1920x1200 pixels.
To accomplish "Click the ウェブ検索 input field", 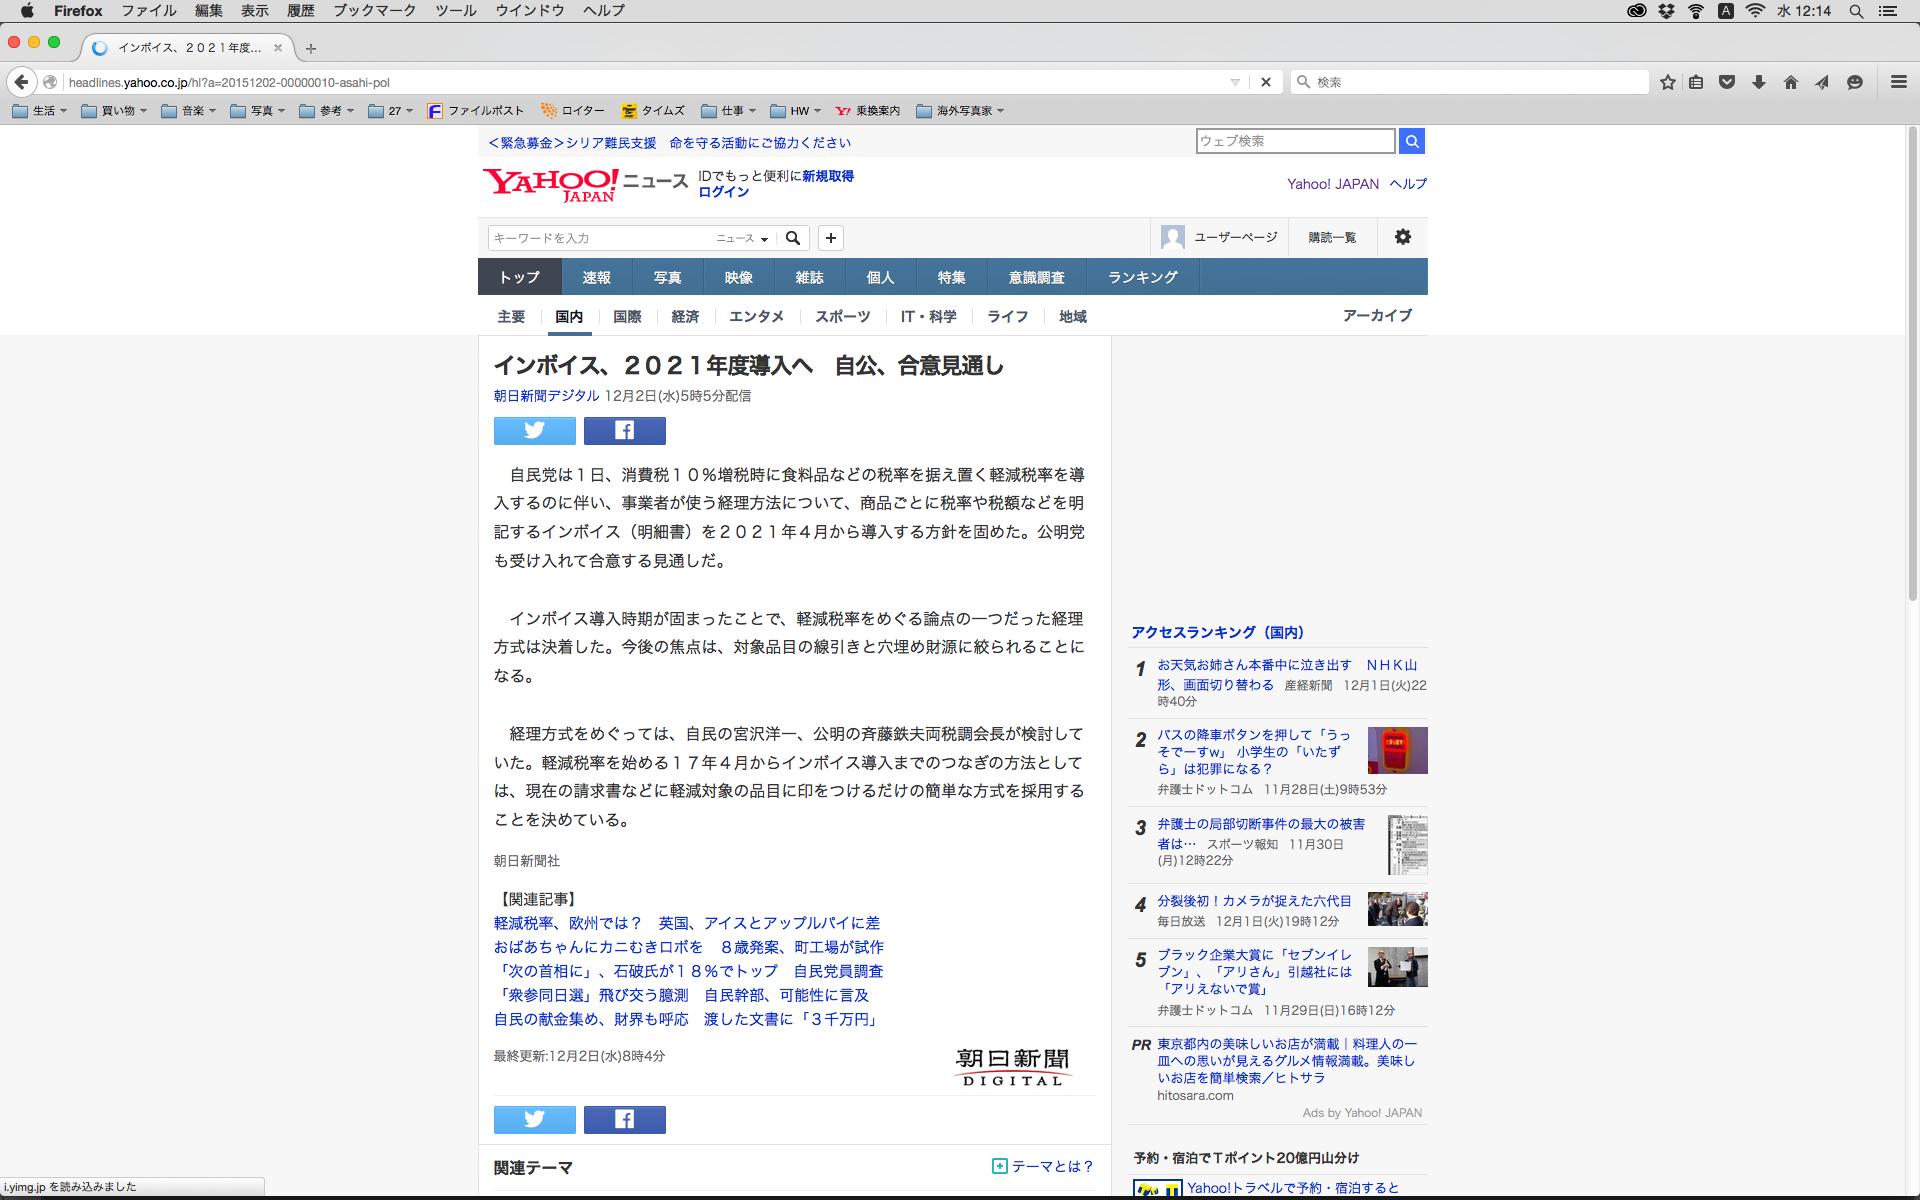I will click(x=1294, y=141).
